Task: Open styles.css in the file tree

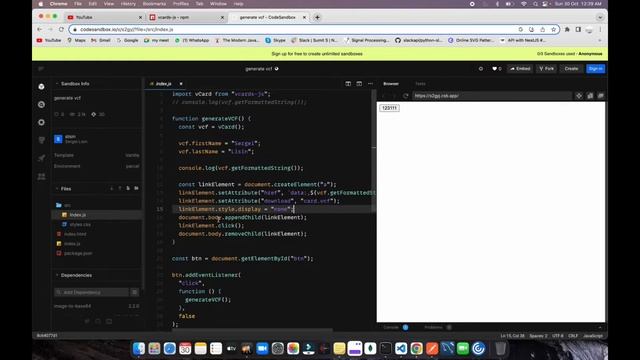Action: pyautogui.click(x=80, y=224)
